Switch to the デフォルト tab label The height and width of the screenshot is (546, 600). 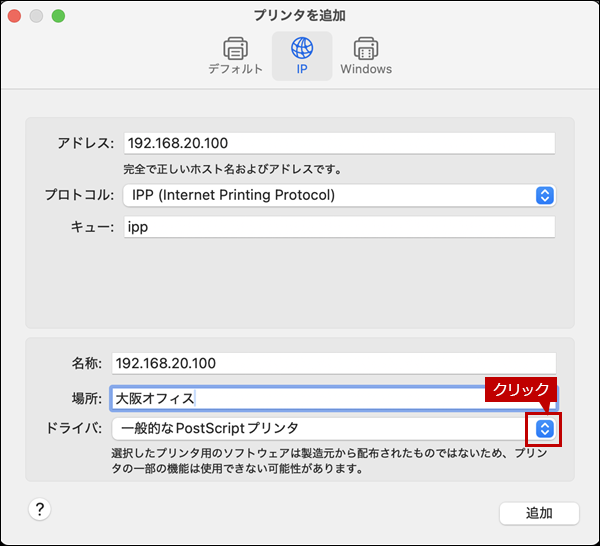click(235, 70)
